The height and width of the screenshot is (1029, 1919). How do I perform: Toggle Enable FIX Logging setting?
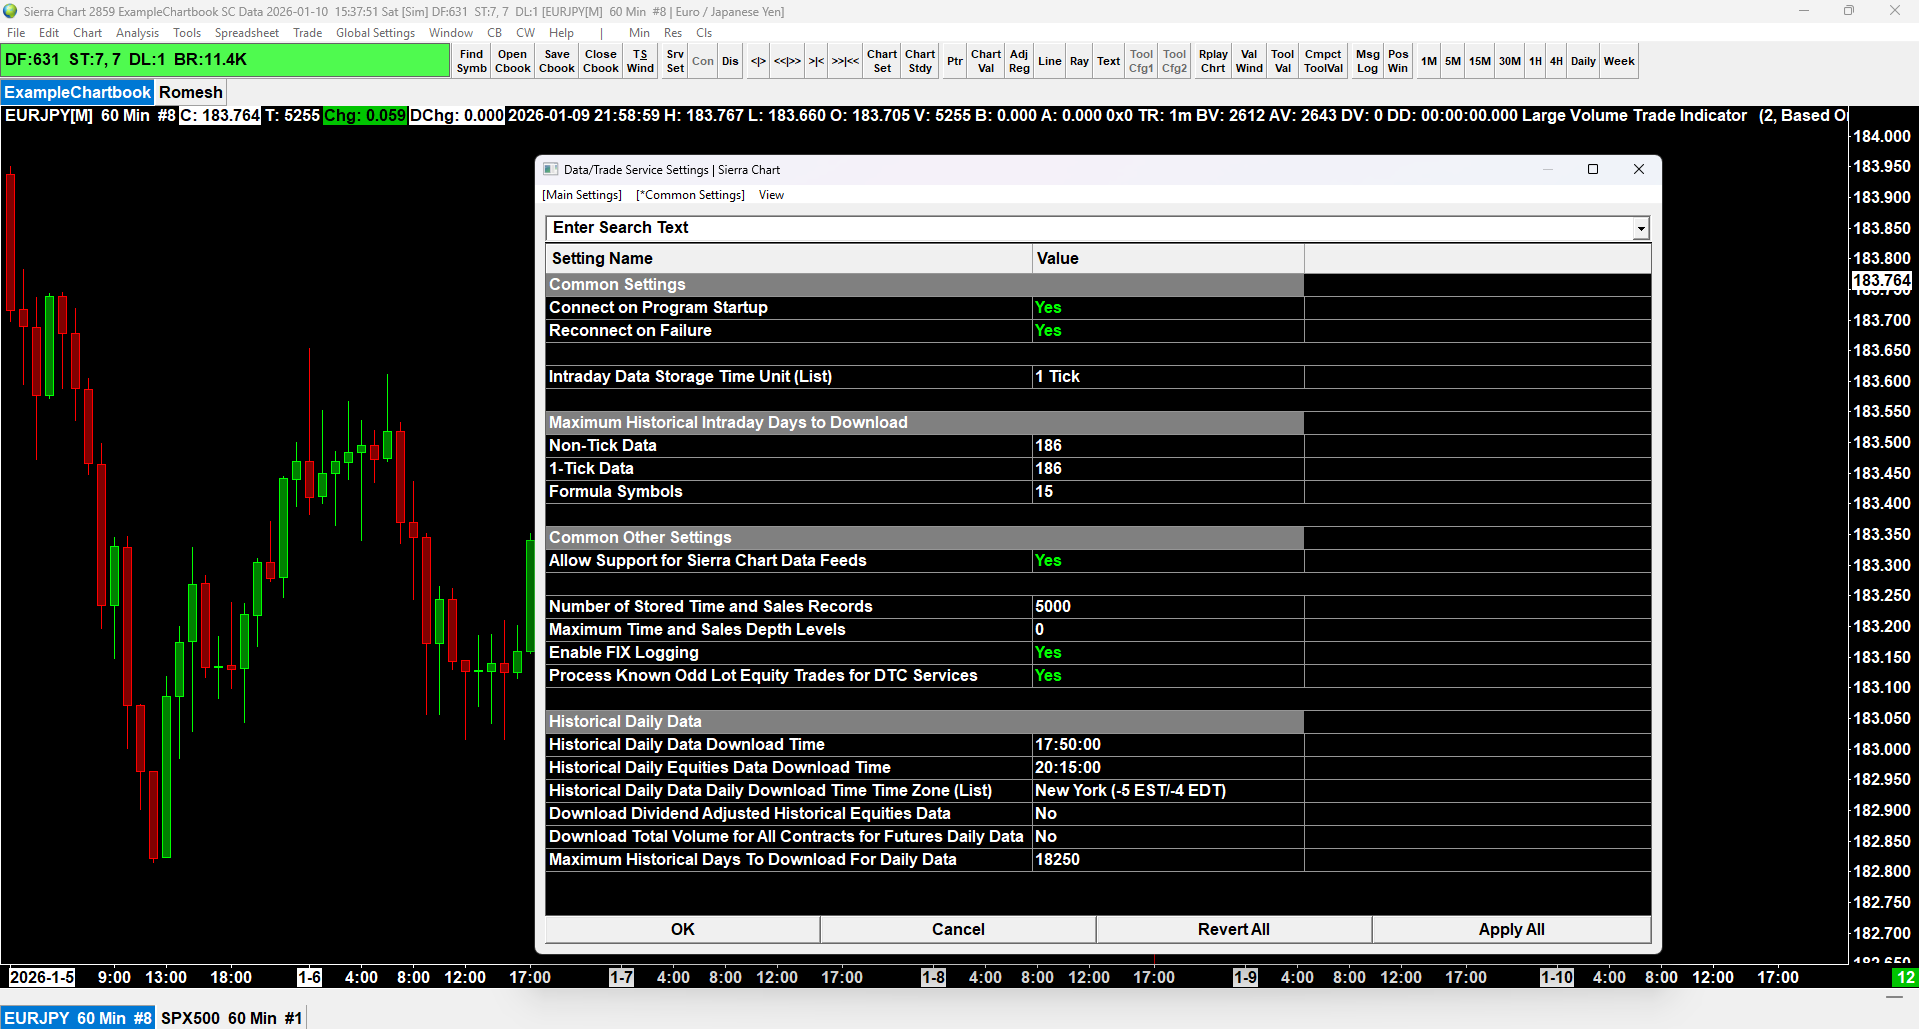[x=1048, y=653]
